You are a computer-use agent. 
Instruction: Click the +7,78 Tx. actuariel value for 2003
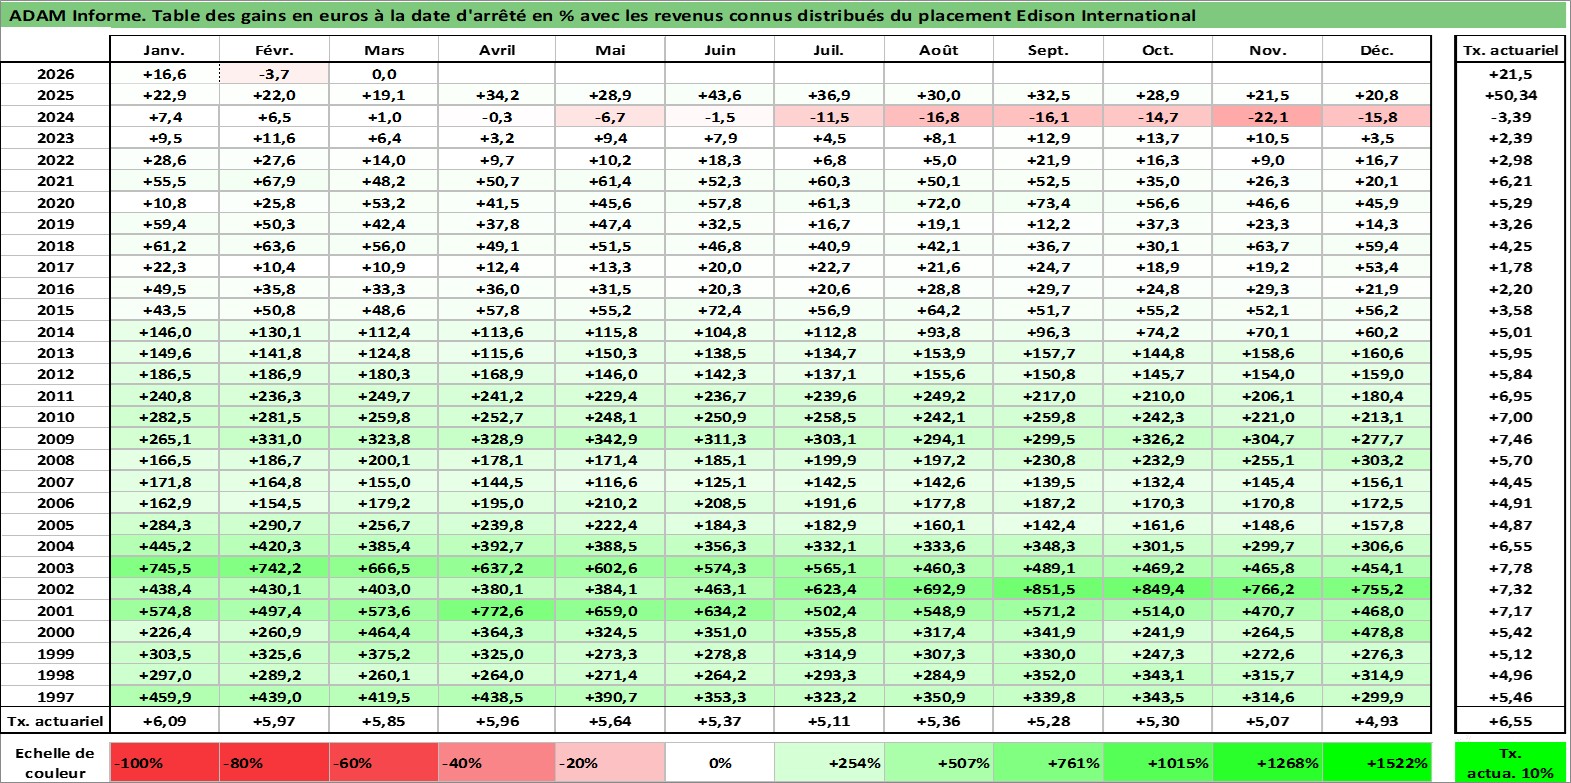1510,568
